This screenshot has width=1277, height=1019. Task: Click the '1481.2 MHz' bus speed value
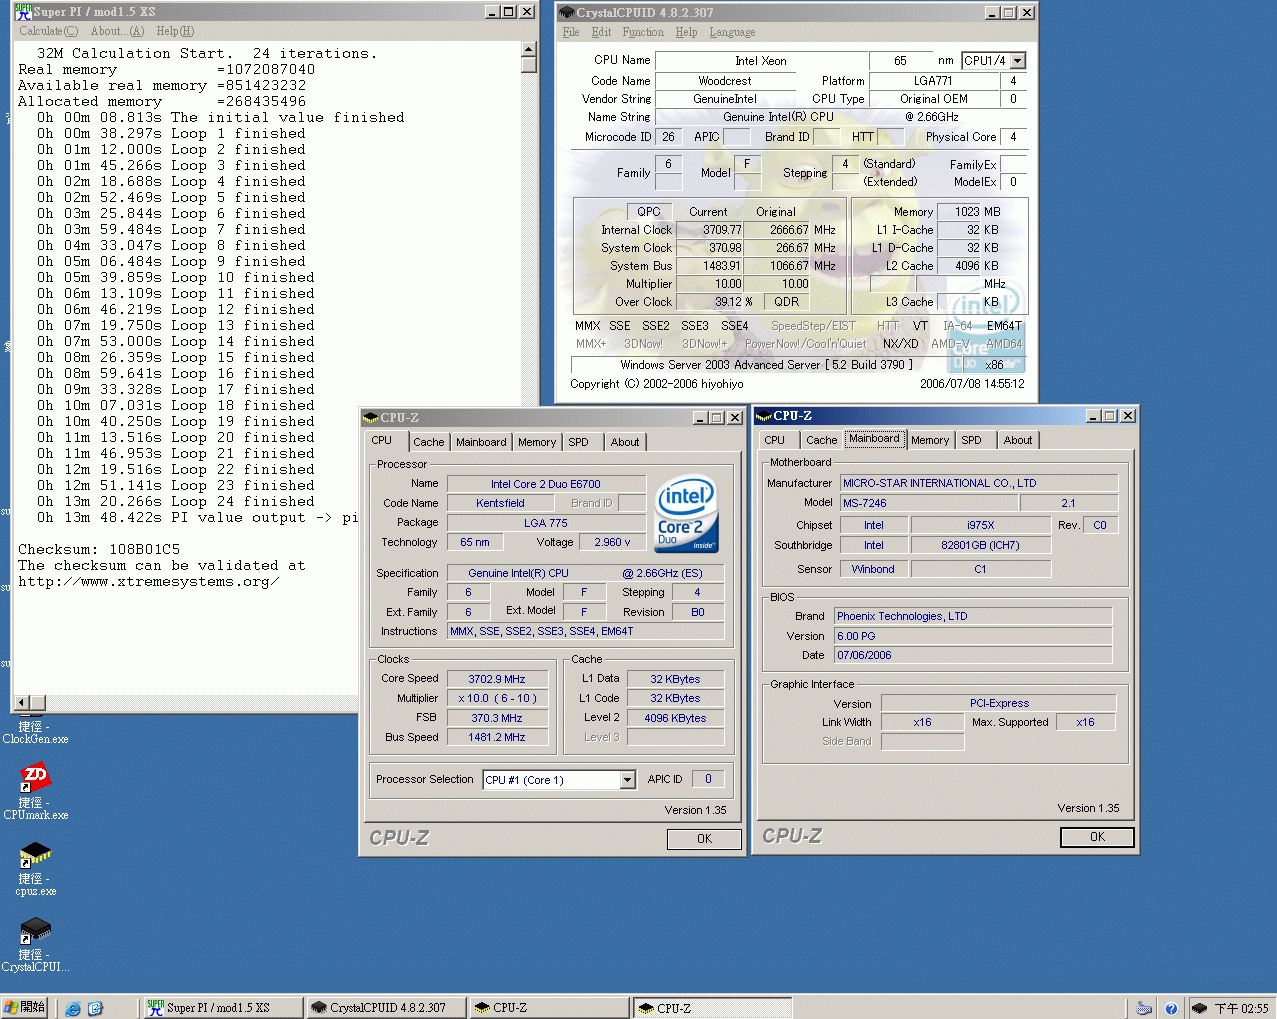[x=497, y=737]
